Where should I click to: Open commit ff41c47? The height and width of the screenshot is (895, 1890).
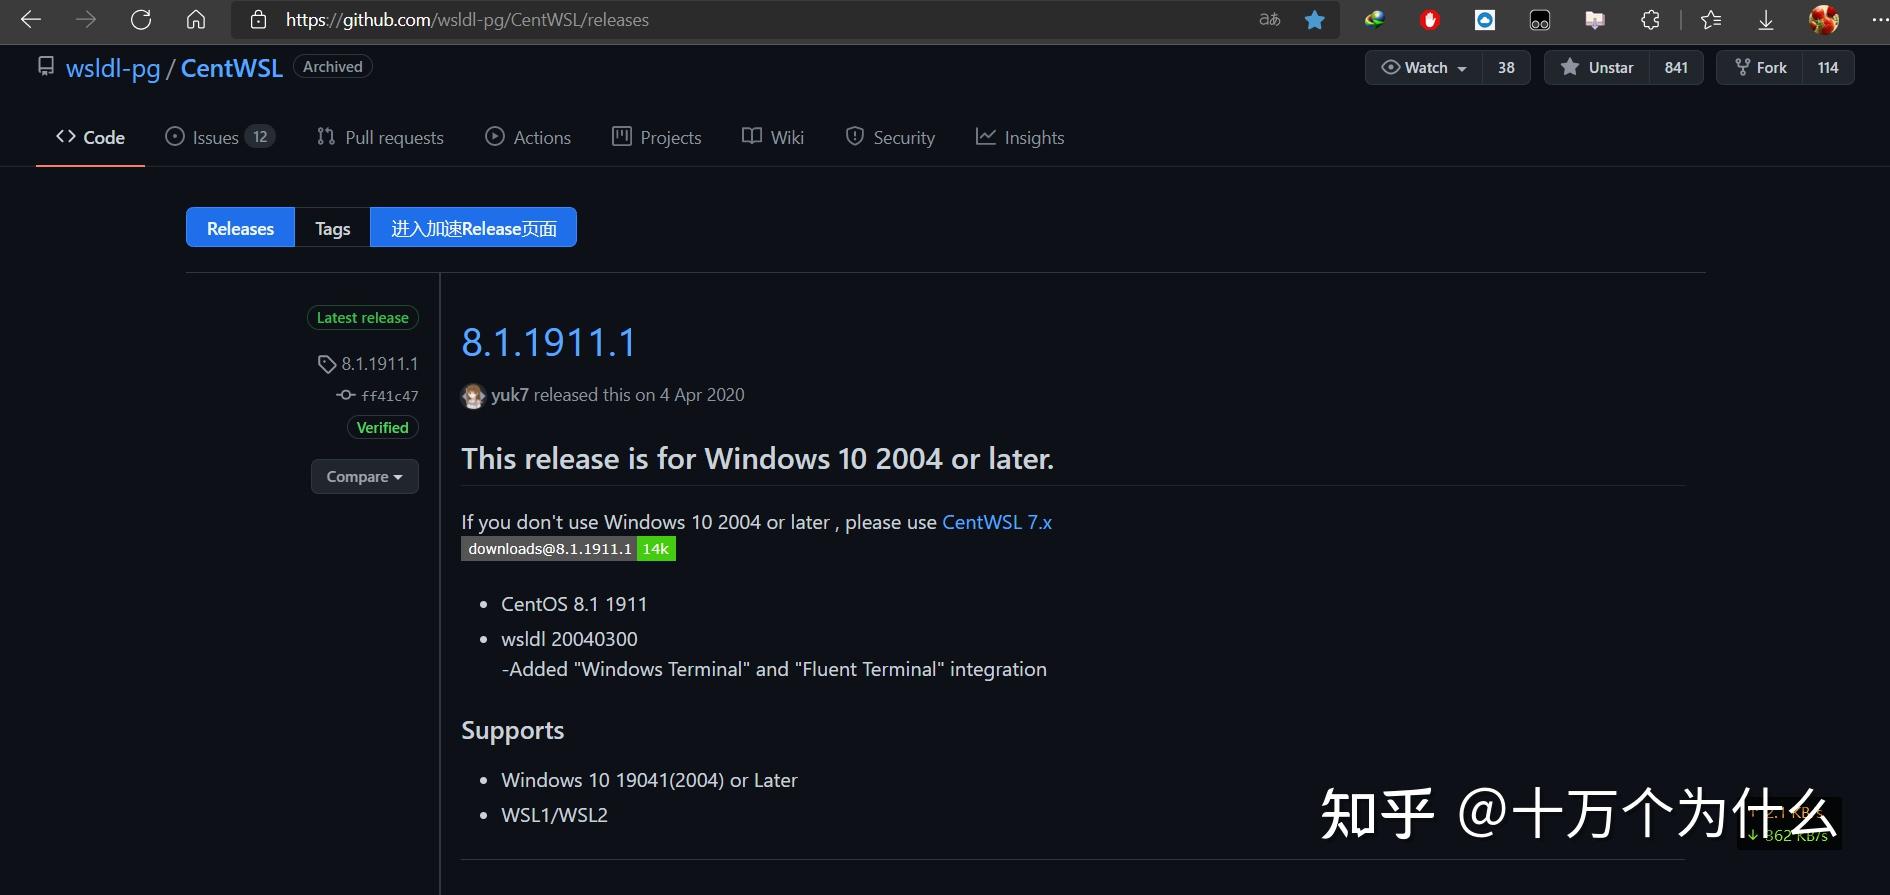(378, 395)
